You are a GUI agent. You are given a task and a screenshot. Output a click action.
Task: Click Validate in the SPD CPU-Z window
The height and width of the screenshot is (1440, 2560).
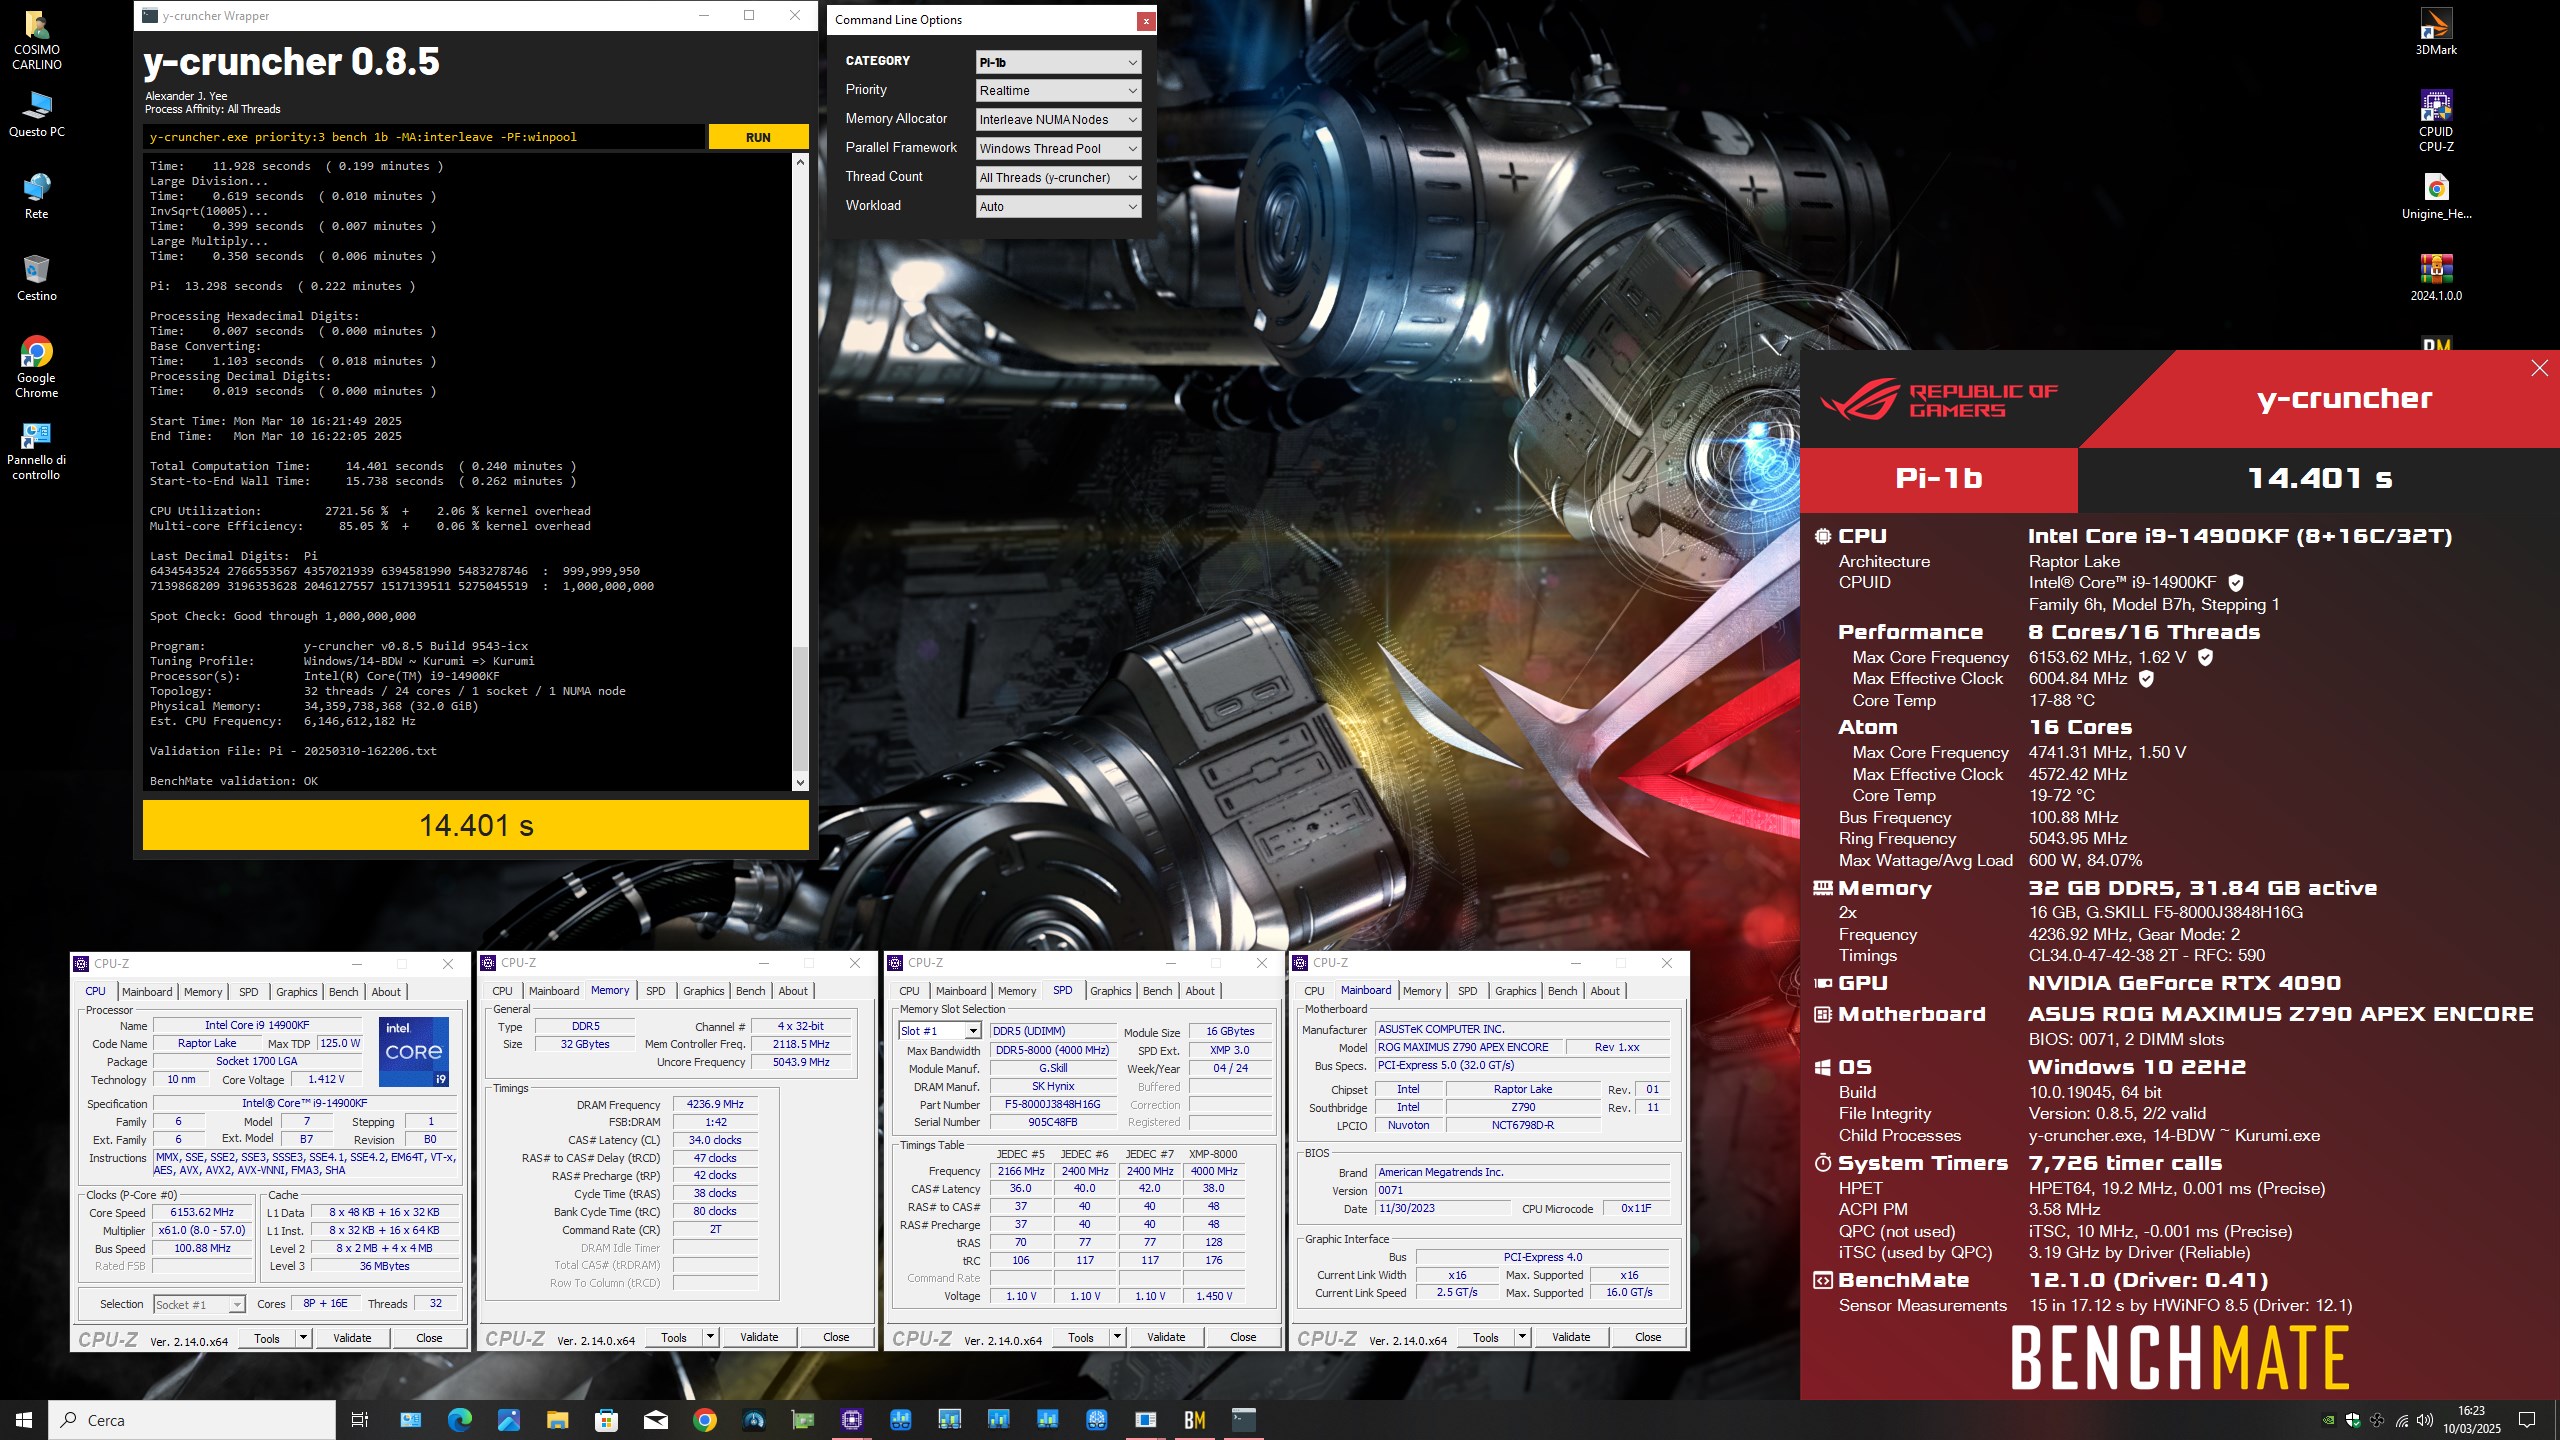click(1166, 1337)
